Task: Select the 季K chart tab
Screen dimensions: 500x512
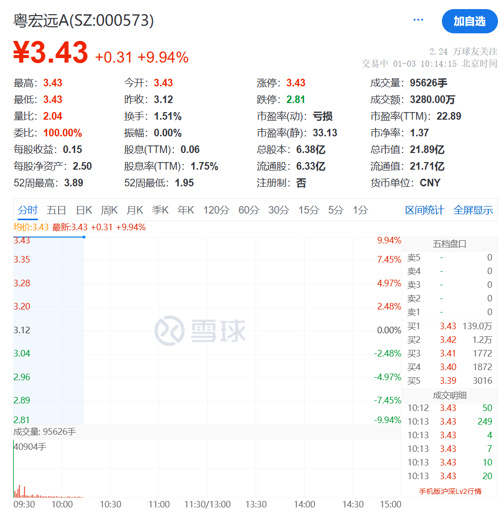Action: point(160,210)
